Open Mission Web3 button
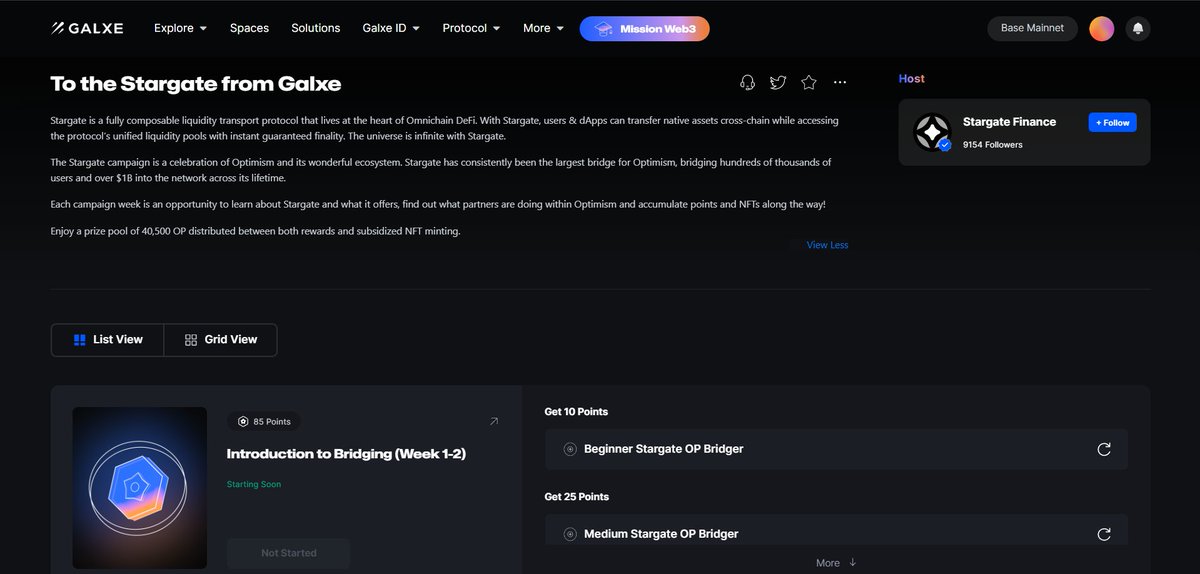Viewport: 1200px width, 574px height. pos(644,29)
